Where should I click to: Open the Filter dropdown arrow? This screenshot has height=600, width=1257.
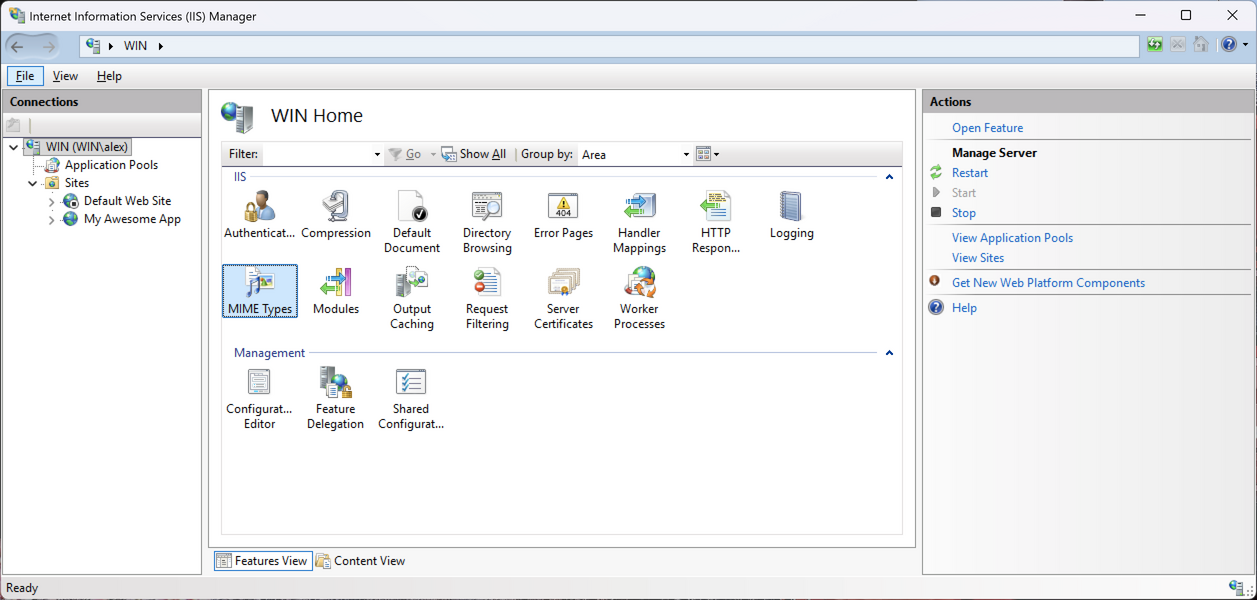click(x=377, y=154)
